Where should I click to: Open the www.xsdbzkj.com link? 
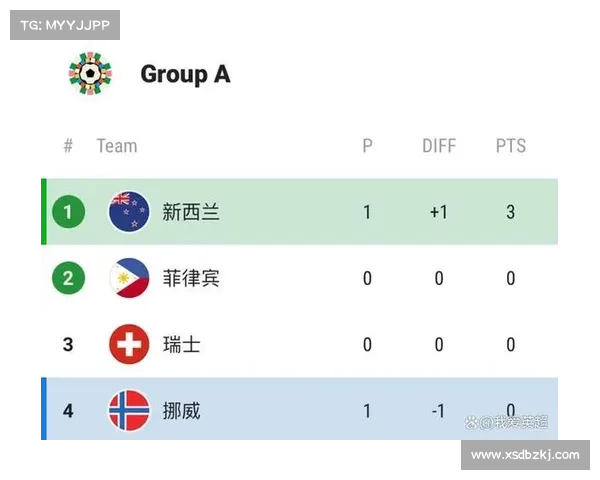[x=524, y=455]
